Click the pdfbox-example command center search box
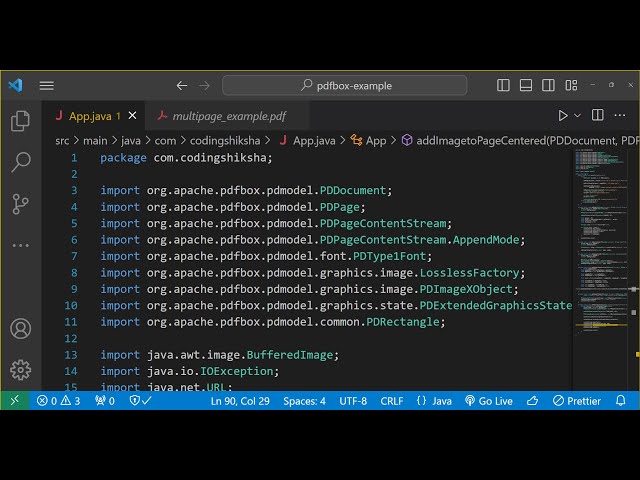This screenshot has width=640, height=480. click(345, 86)
